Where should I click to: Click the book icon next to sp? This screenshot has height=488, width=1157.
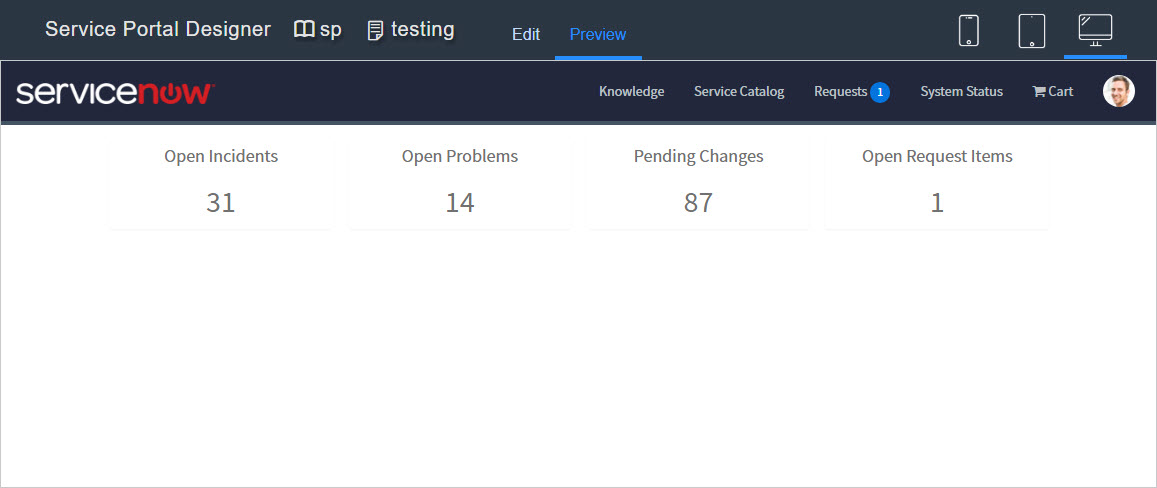304,30
